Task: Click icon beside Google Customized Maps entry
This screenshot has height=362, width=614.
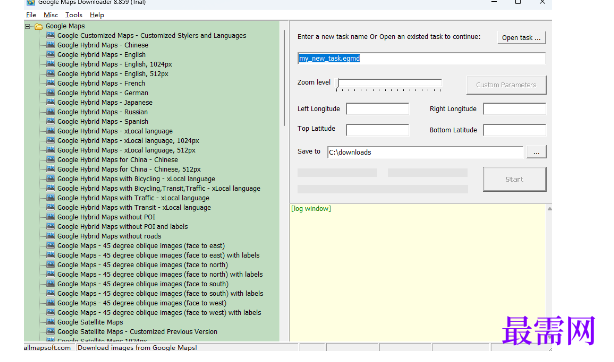Action: pyautogui.click(x=50, y=36)
